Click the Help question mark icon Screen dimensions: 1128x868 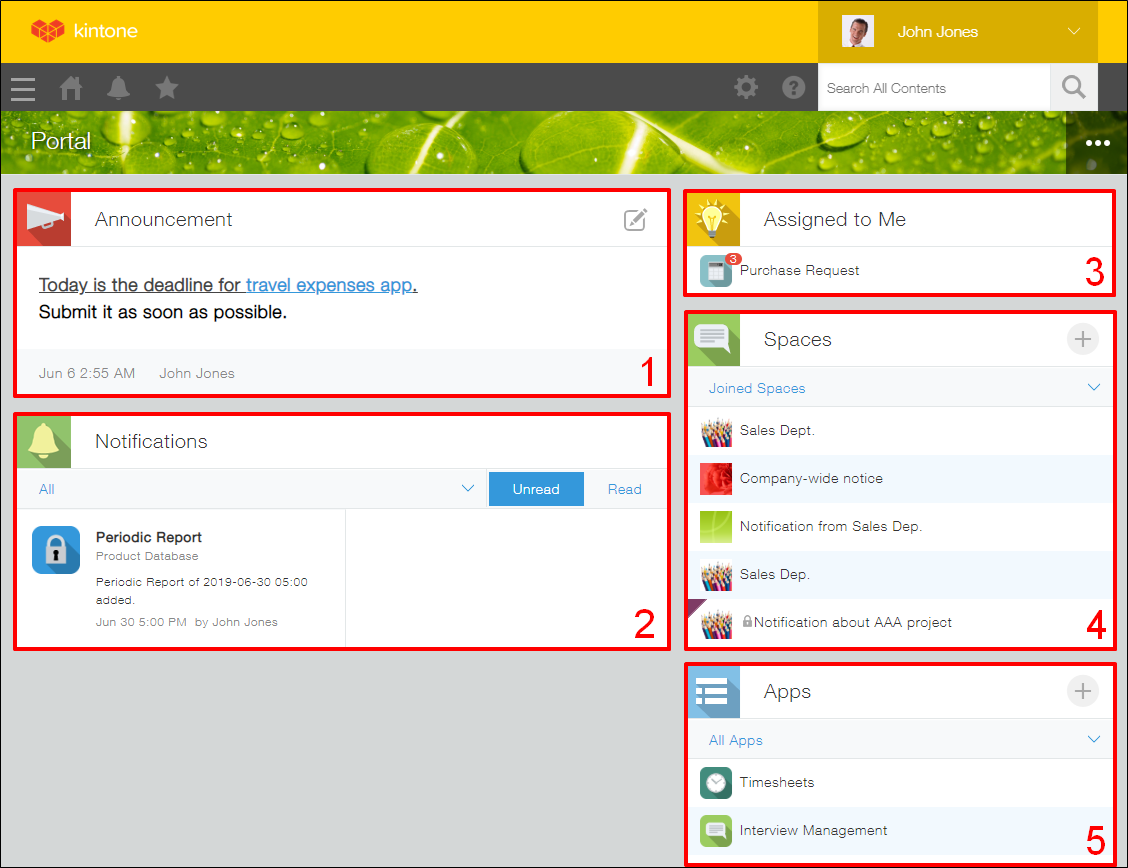click(x=794, y=88)
